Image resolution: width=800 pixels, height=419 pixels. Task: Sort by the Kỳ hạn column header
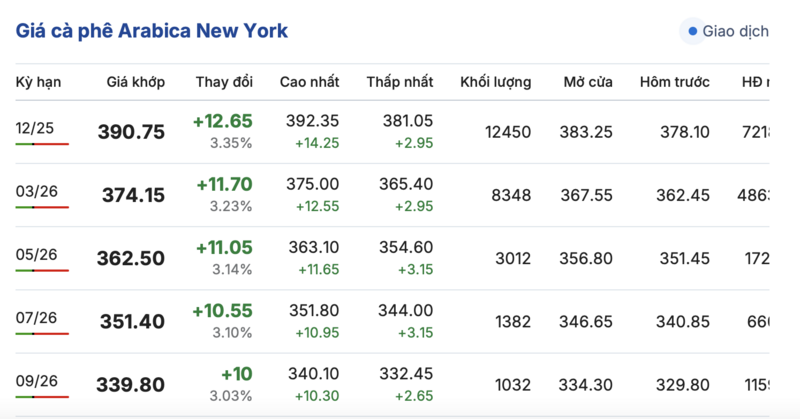pos(39,81)
